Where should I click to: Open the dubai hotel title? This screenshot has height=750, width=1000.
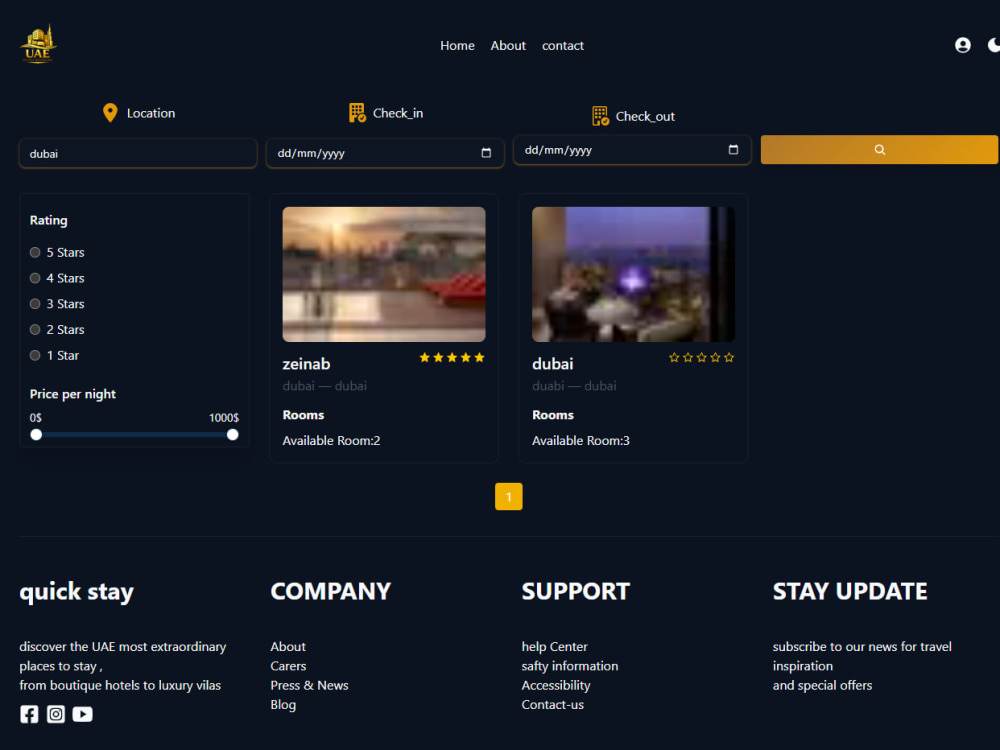tap(552, 364)
